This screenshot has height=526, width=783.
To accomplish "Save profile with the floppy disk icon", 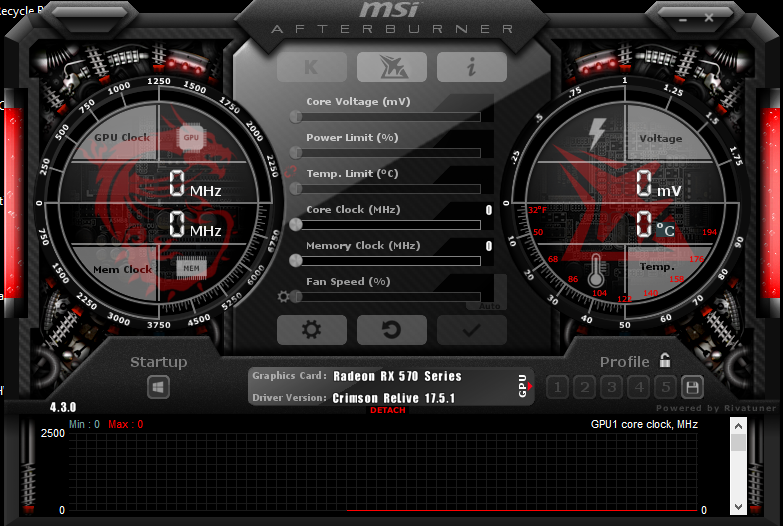I will 692,387.
